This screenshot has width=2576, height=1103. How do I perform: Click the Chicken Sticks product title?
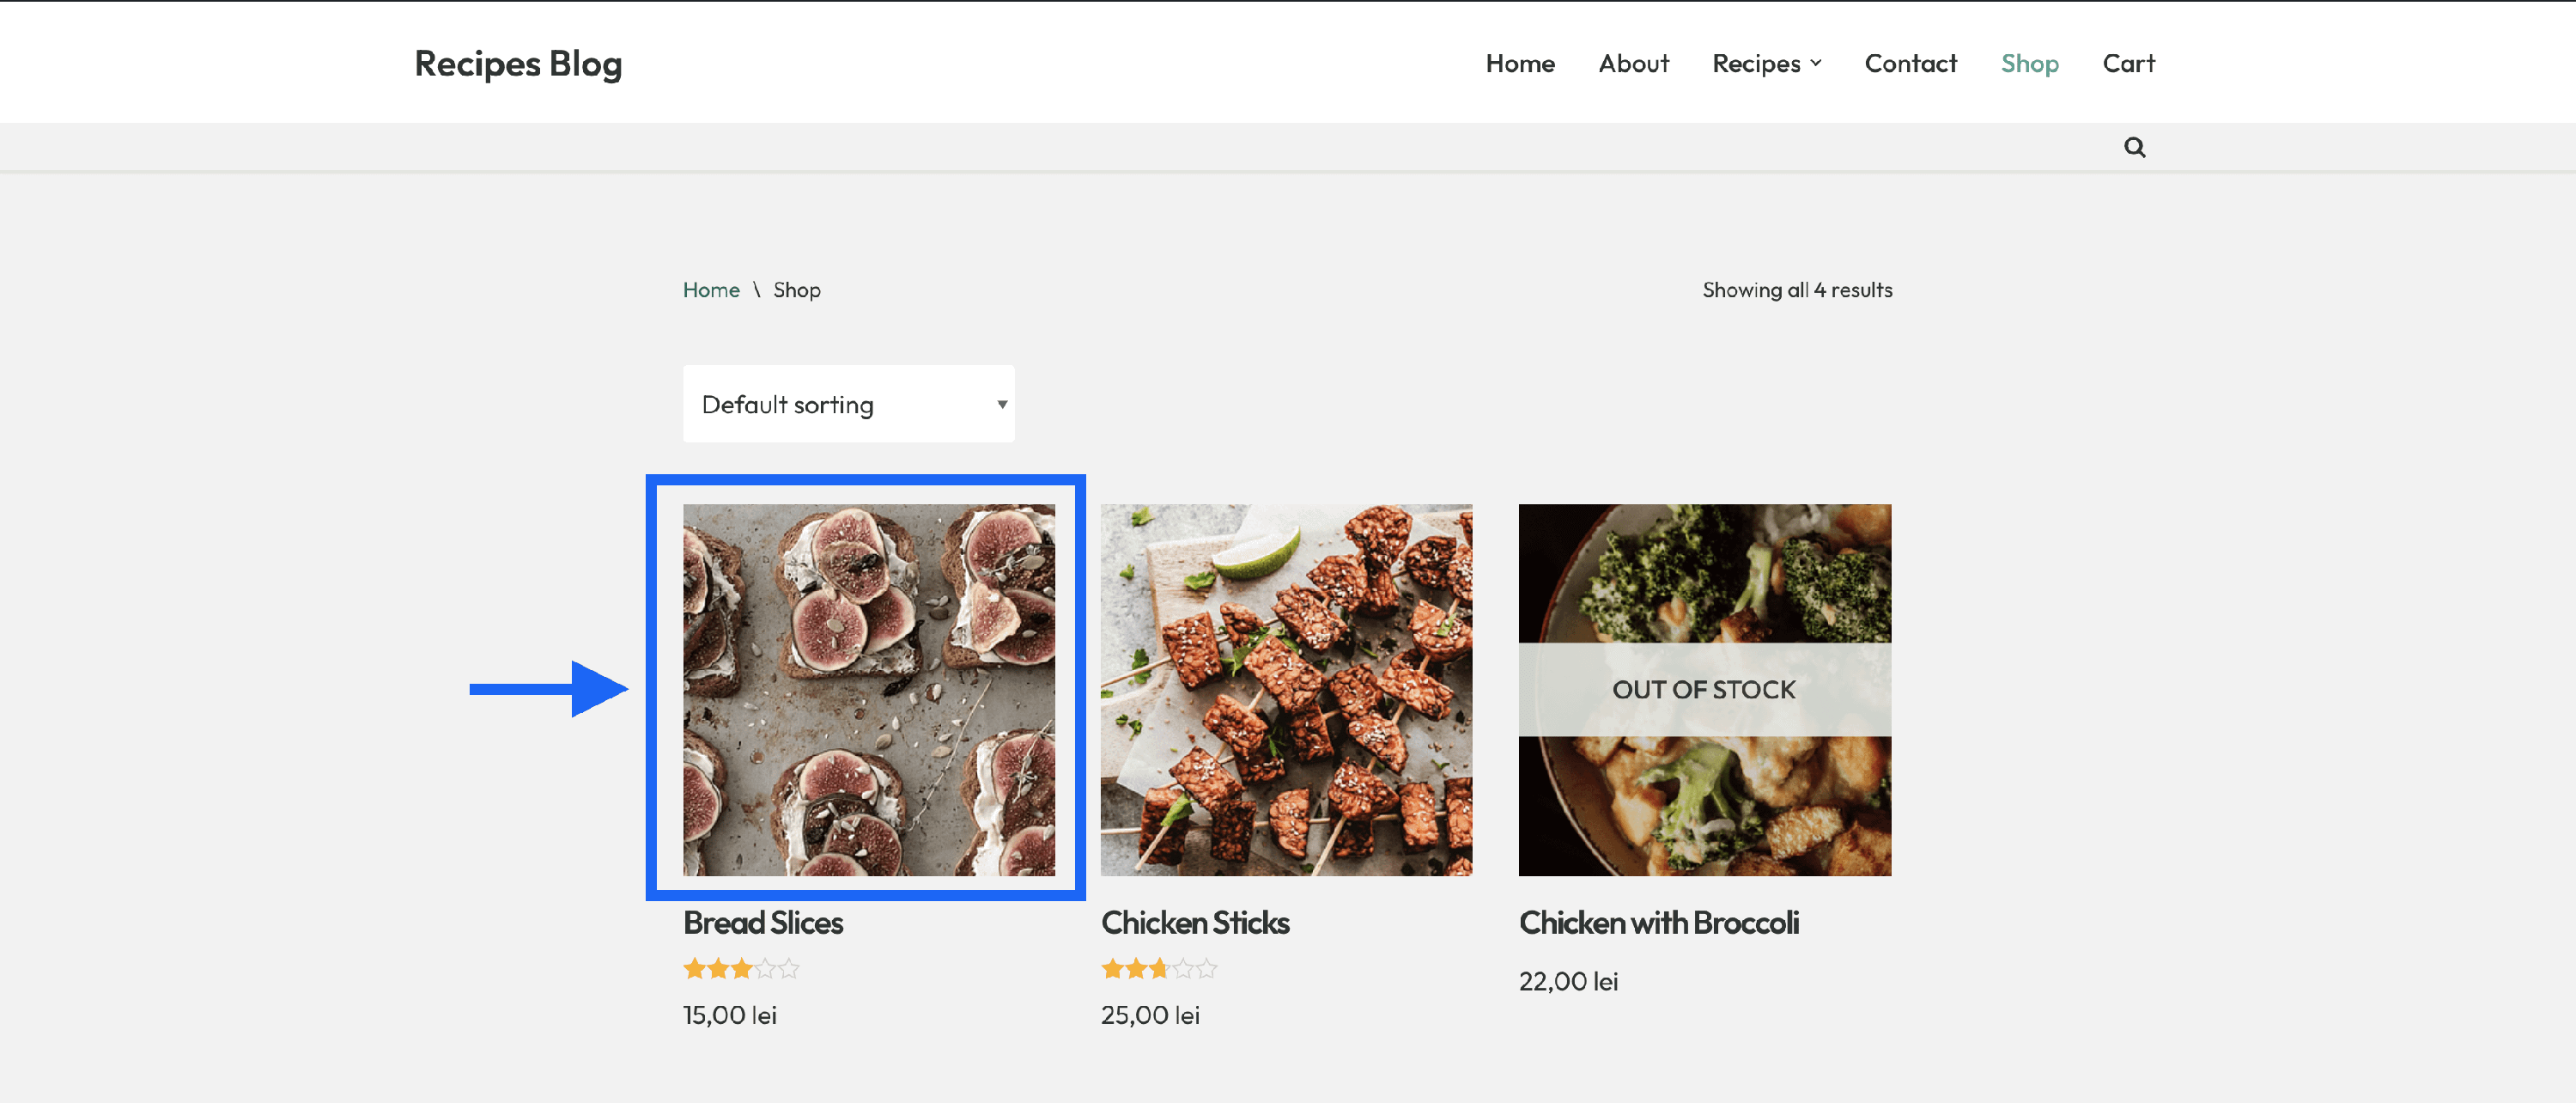point(1195,922)
